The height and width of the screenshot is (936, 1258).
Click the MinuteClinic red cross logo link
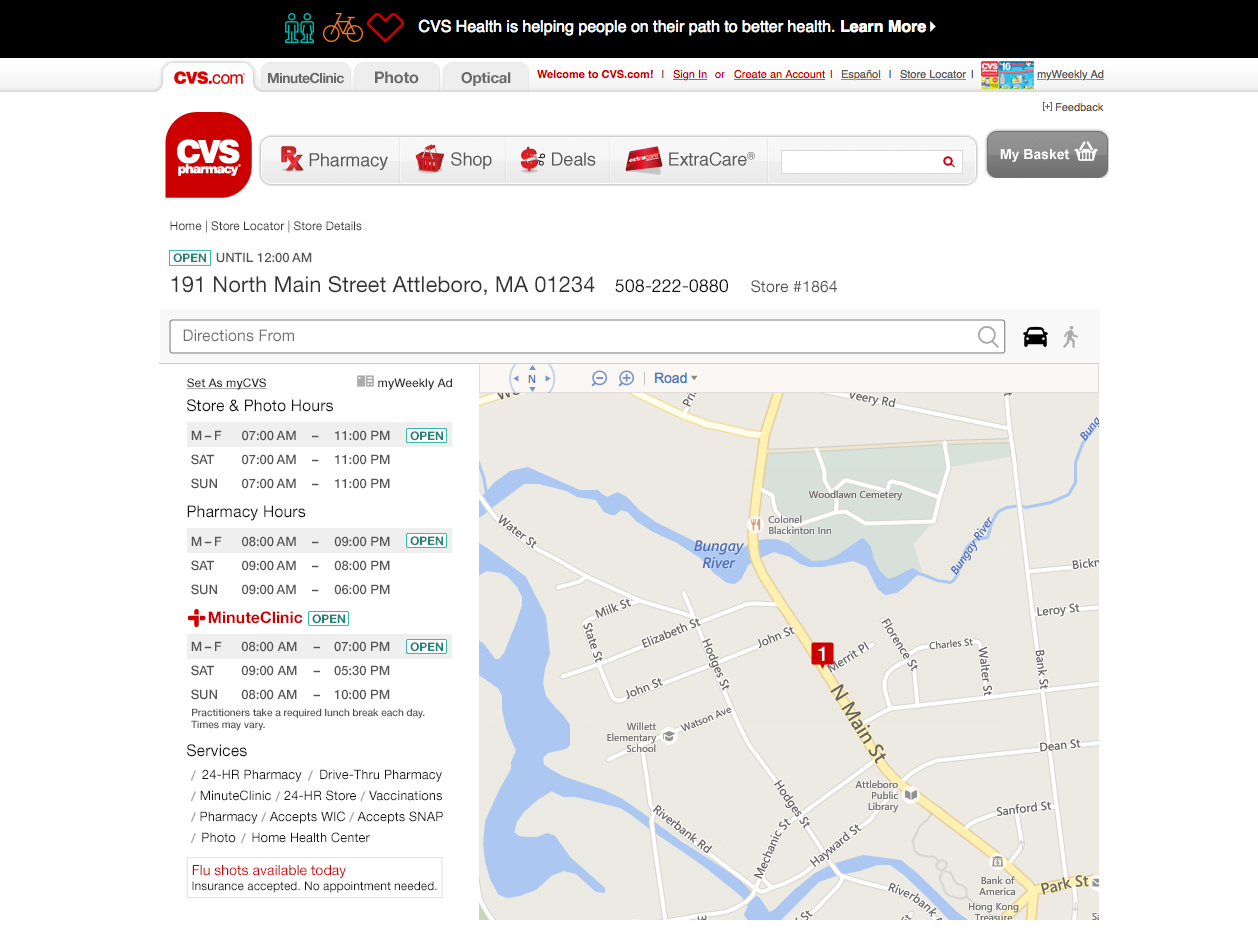245,618
